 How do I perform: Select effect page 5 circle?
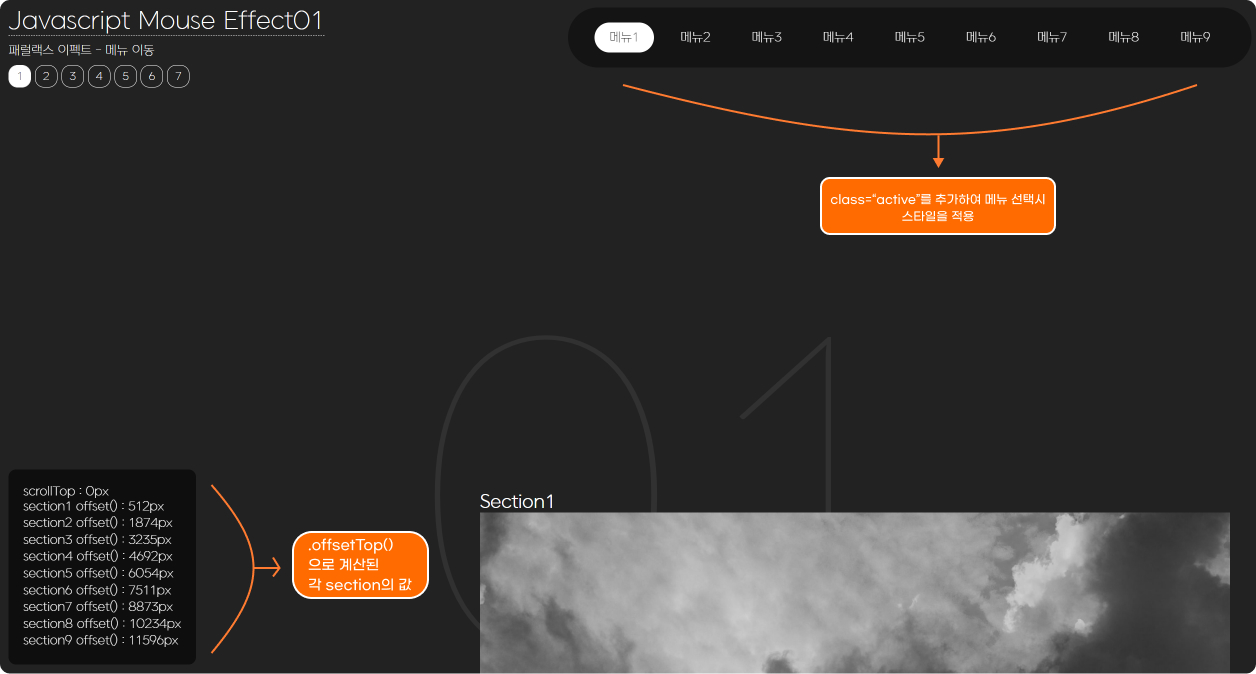coord(125,76)
